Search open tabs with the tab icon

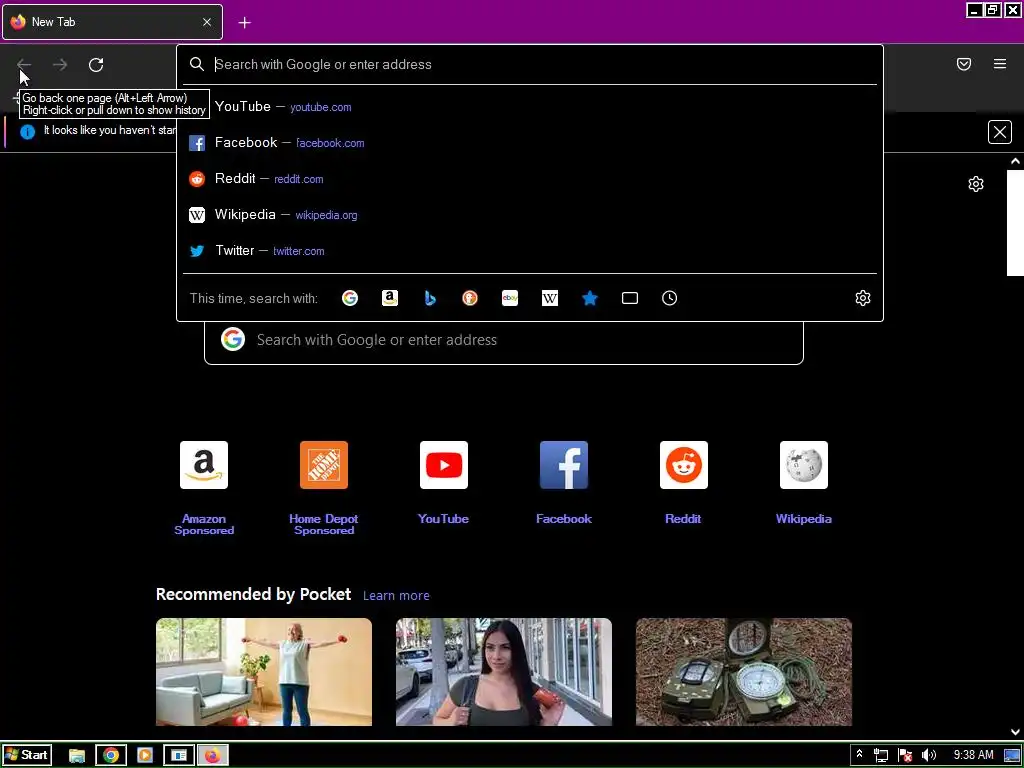(x=630, y=298)
